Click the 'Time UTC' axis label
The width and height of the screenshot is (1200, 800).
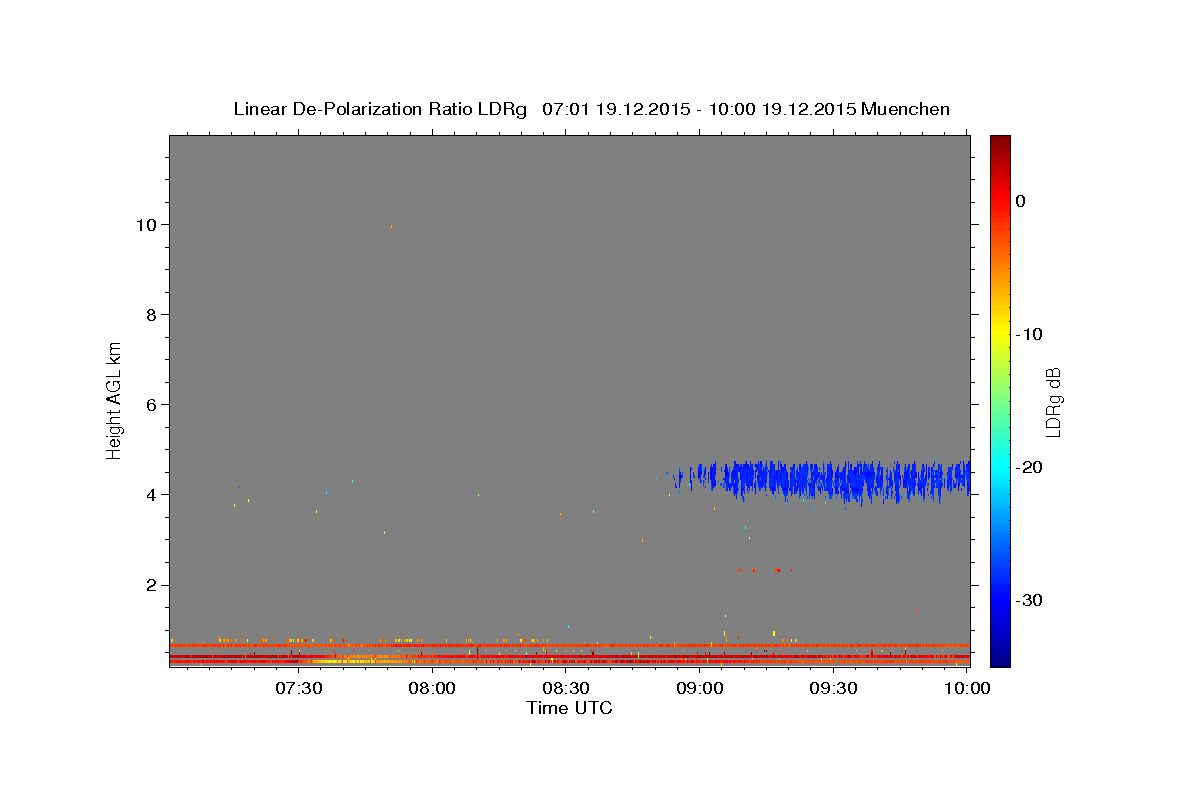569,708
